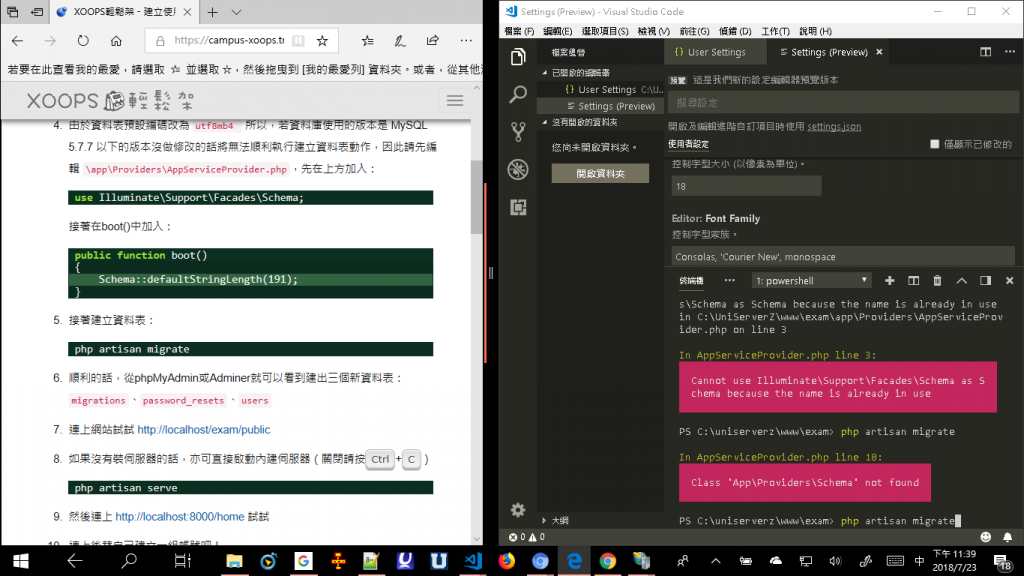This screenshot has width=1024, height=576.
Task: Go to the Edge home page
Action: [116, 40]
